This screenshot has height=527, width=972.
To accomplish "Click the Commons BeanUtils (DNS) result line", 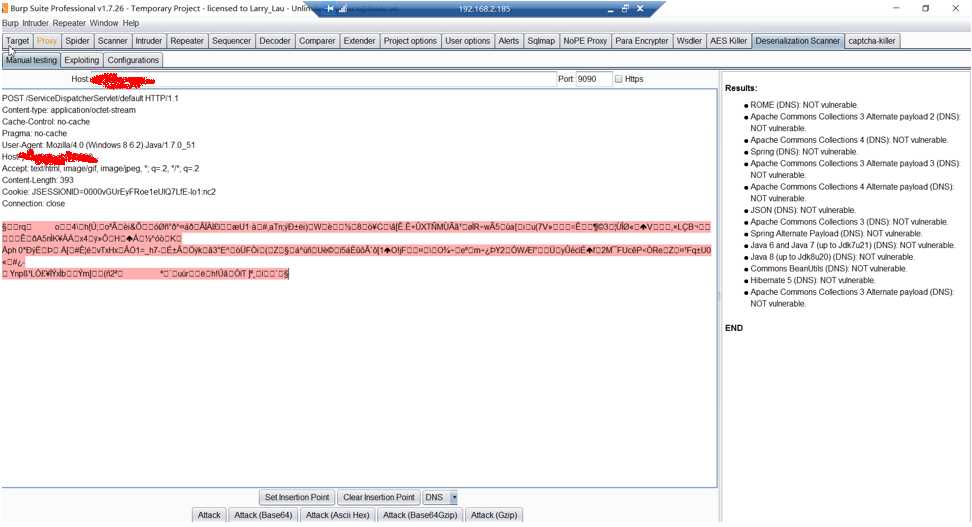I will [828, 268].
